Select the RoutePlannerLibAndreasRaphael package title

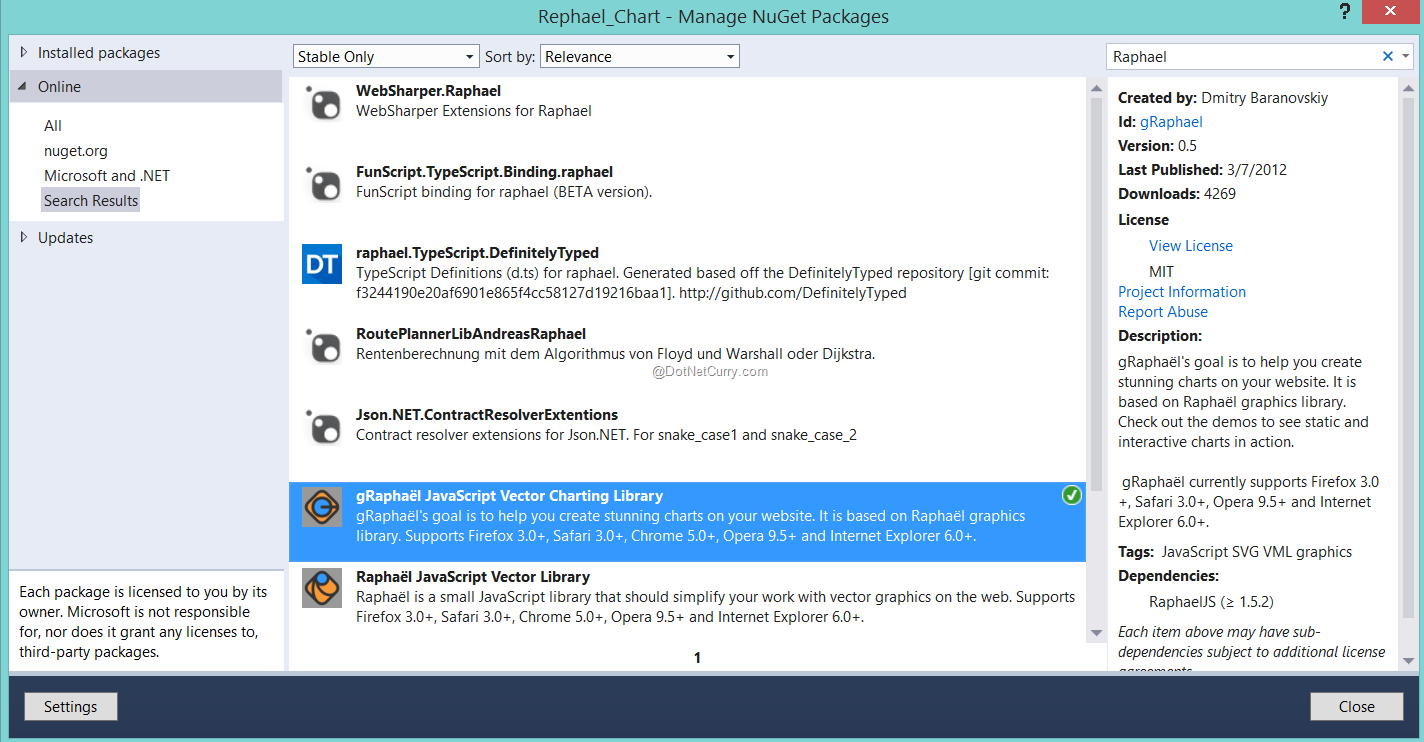[471, 334]
